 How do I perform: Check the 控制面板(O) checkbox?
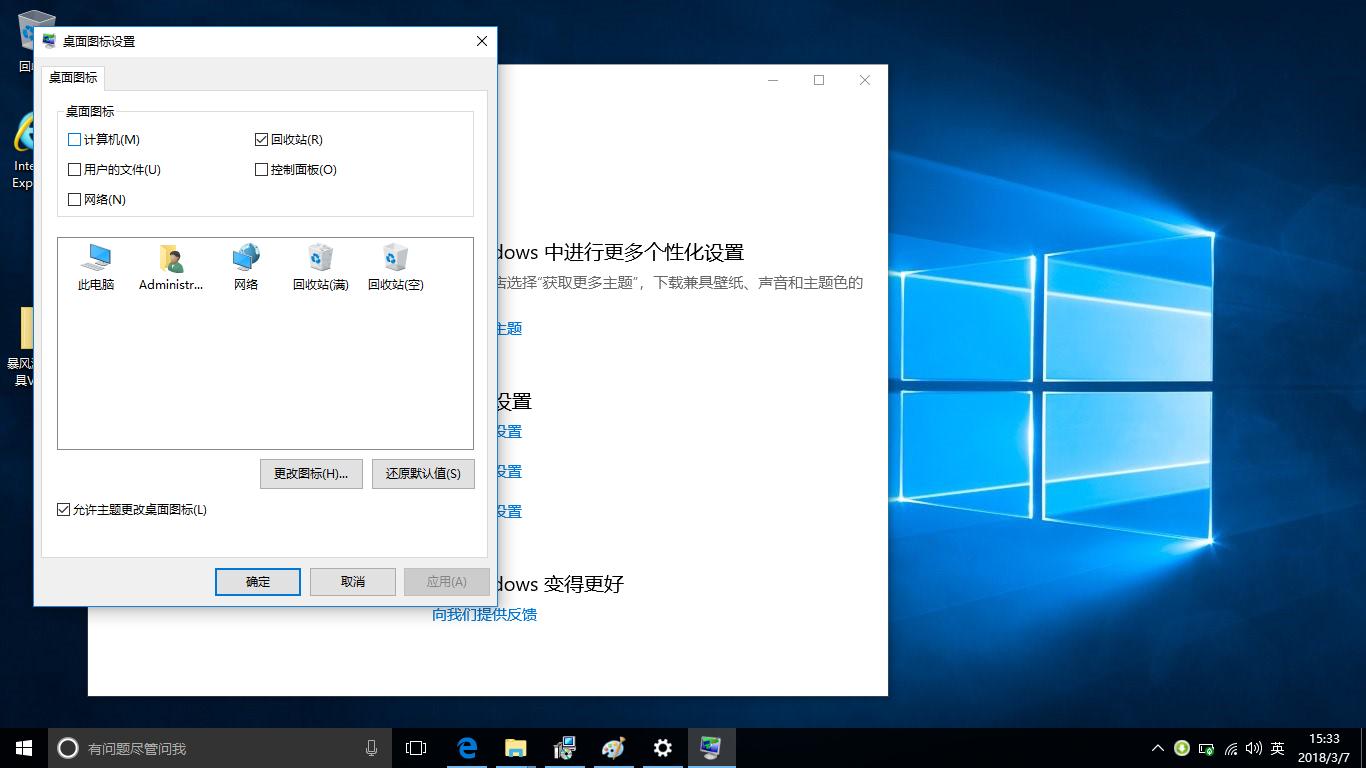(260, 169)
